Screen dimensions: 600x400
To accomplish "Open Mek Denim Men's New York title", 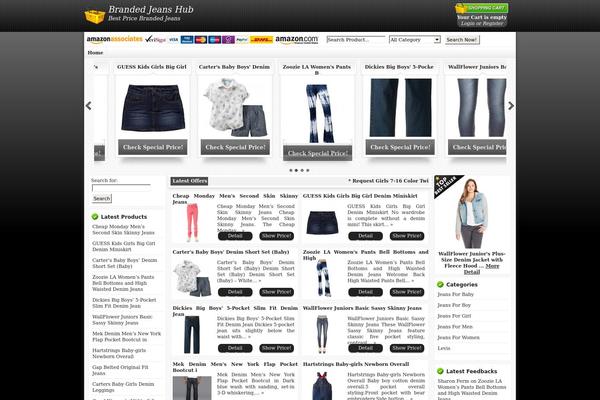I will [235, 367].
